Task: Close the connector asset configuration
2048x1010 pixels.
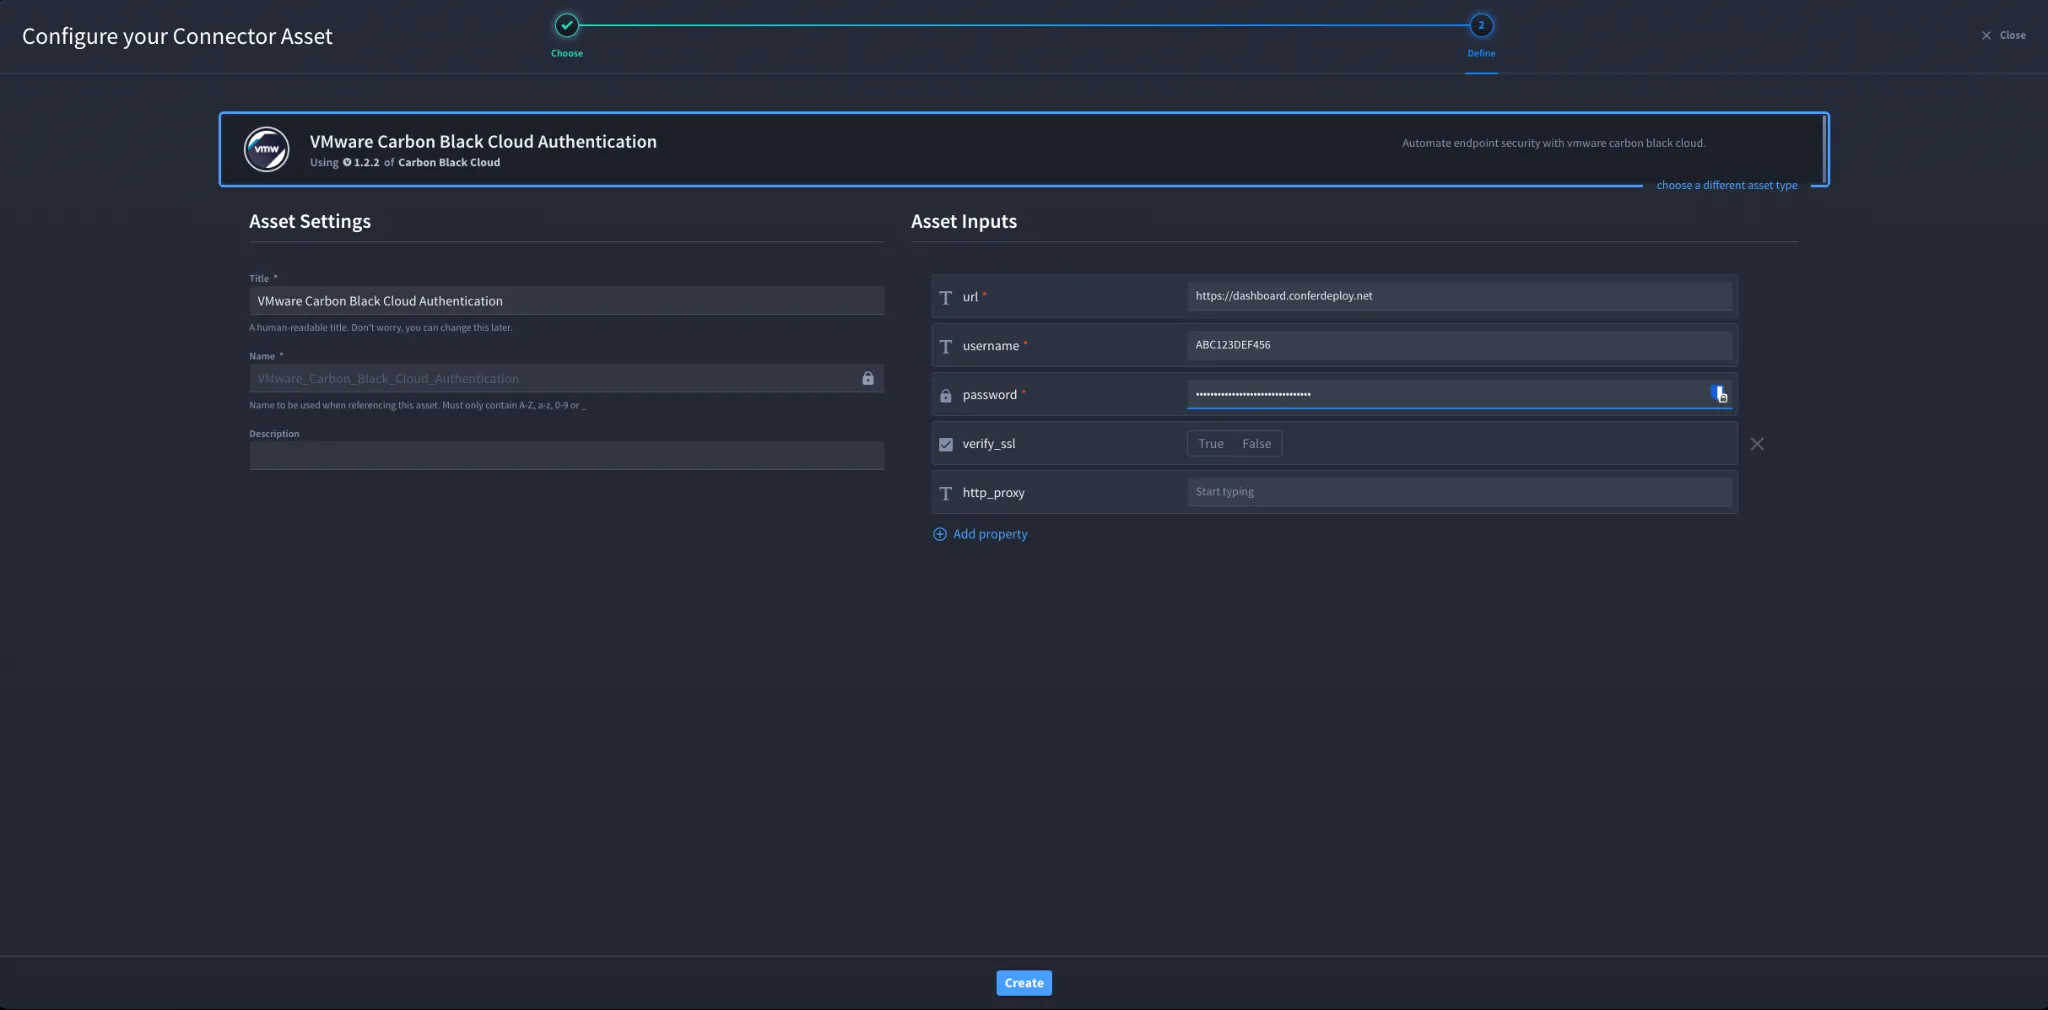Action: (2003, 35)
